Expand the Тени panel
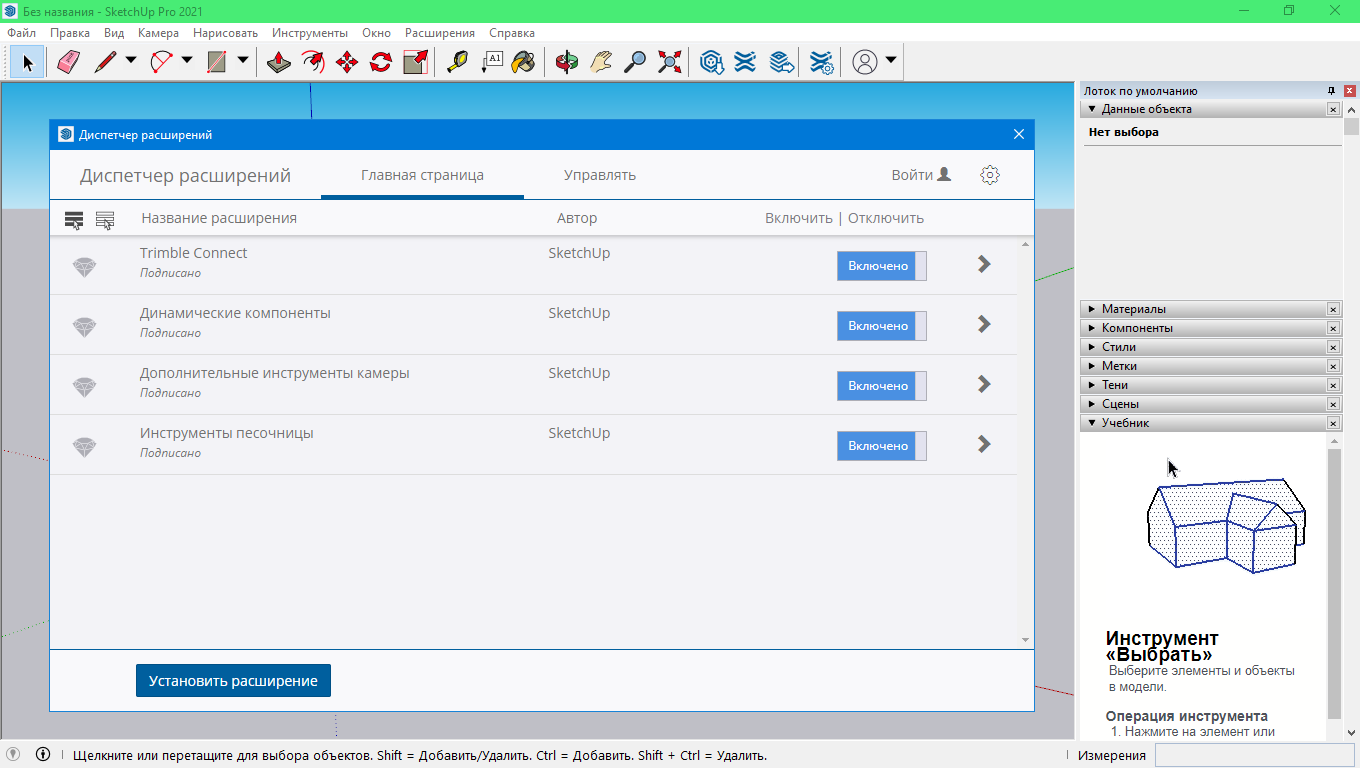 point(1092,385)
